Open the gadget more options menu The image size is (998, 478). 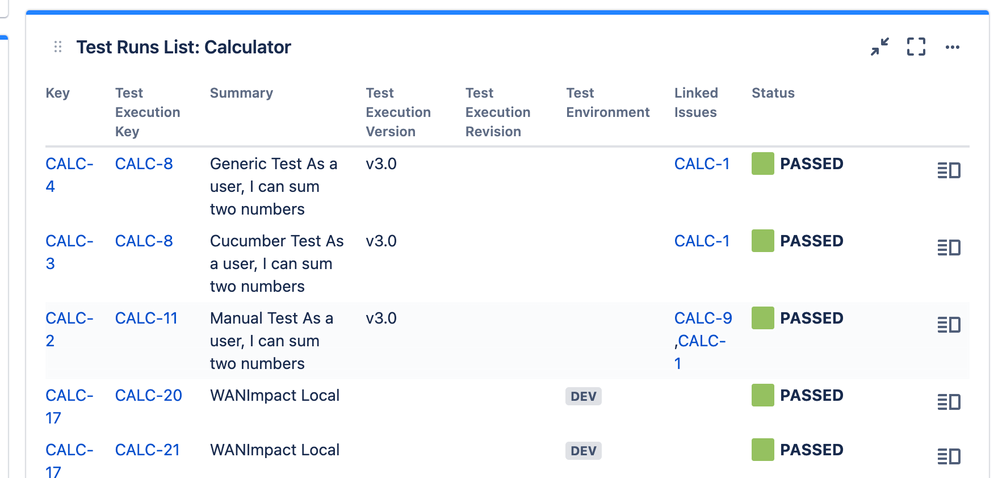(952, 47)
